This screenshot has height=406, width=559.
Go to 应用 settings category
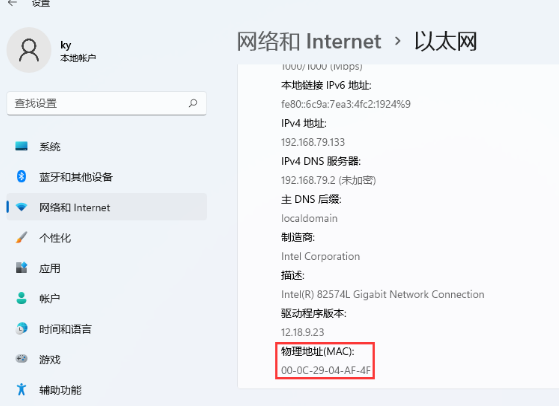[x=107, y=268]
